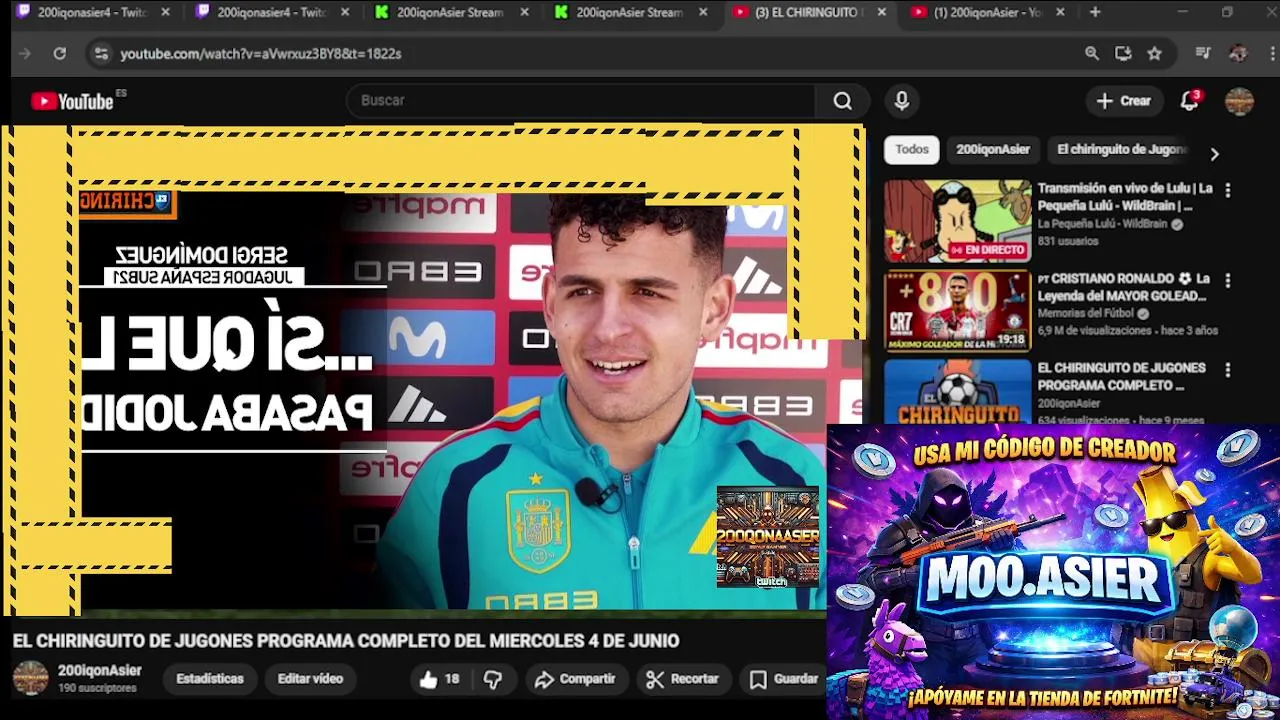Open the notifications bell

pyautogui.click(x=1190, y=101)
